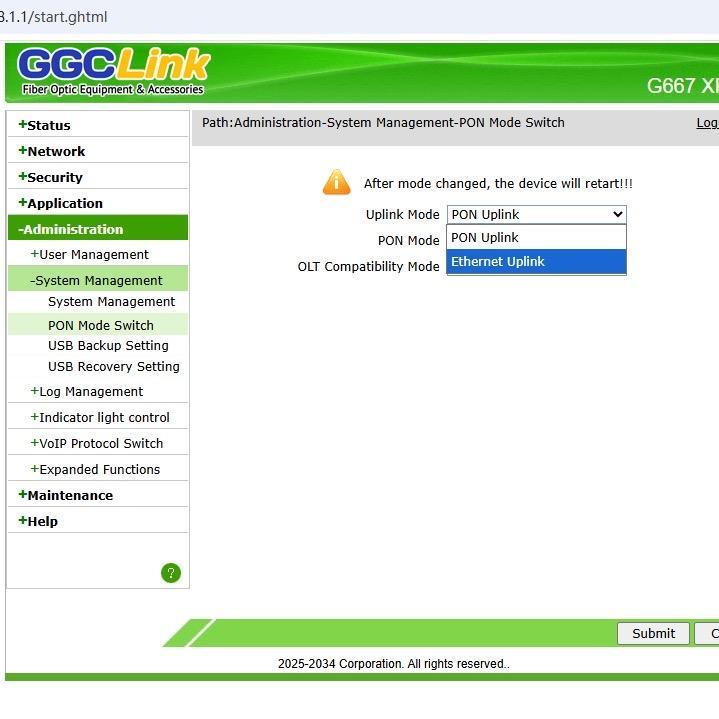The image size is (719, 719).
Task: Click the Uplink Mode combo box
Action: (x=535, y=214)
